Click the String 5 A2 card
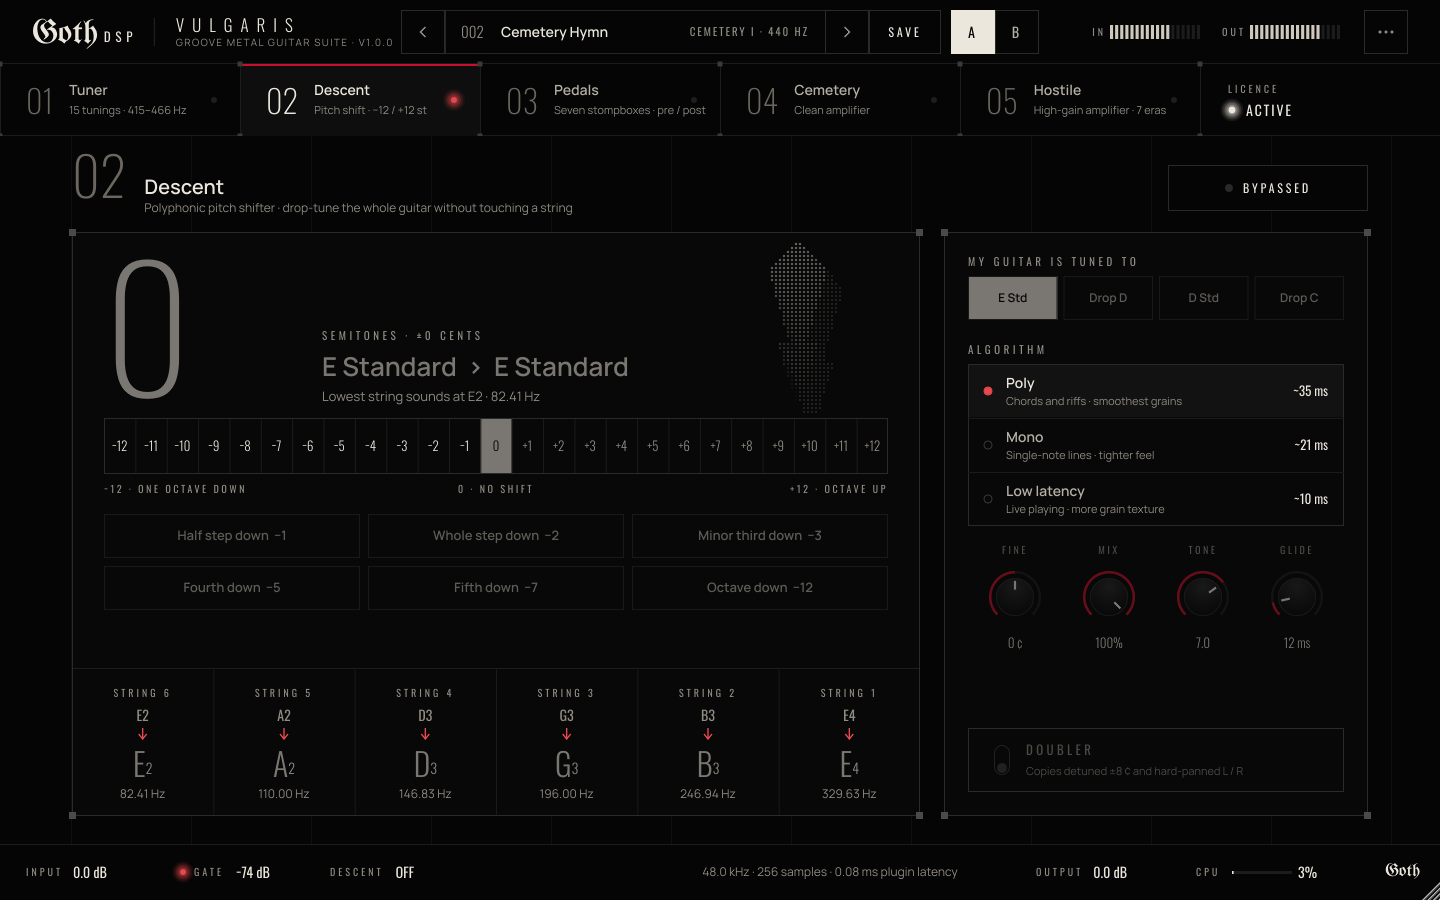The height and width of the screenshot is (900, 1440). (284, 743)
